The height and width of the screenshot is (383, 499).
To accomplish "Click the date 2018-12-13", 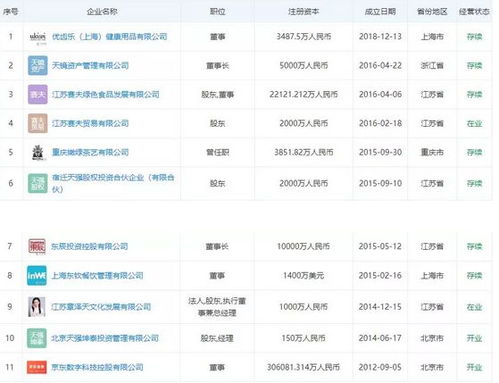I will 380,37.
